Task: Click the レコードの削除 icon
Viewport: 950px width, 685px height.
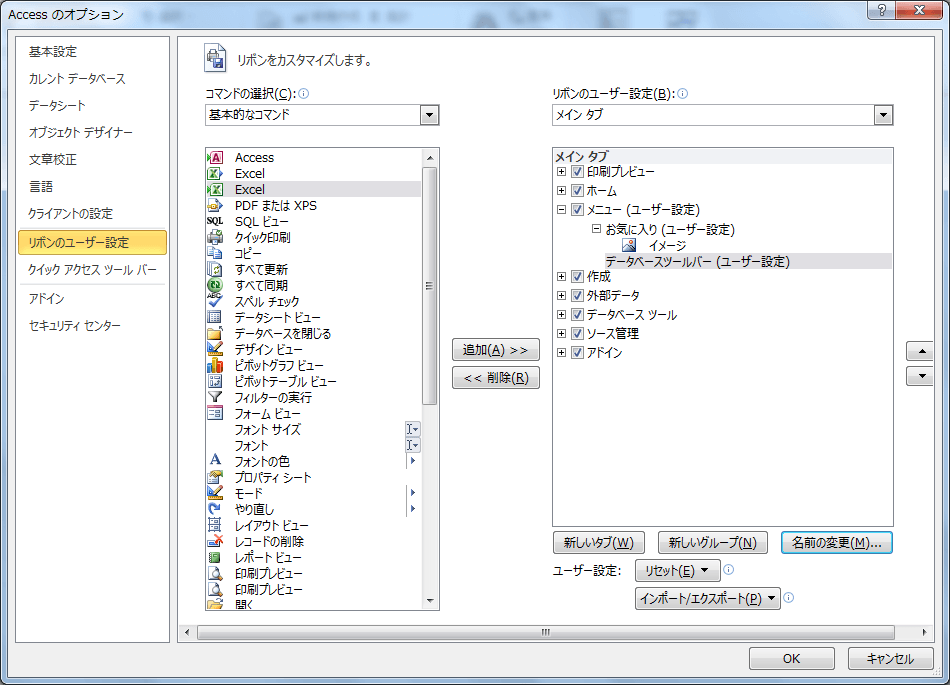Action: (215, 541)
